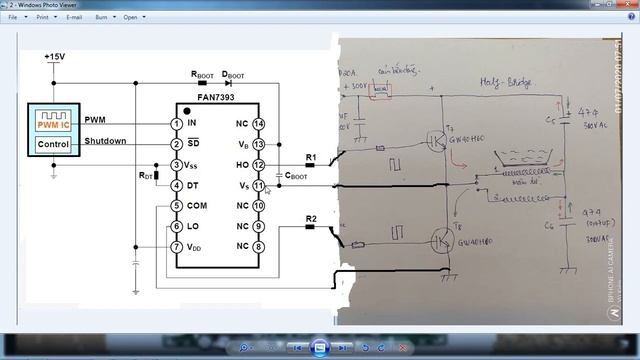
Task: Go to the next picture
Action: point(342,348)
